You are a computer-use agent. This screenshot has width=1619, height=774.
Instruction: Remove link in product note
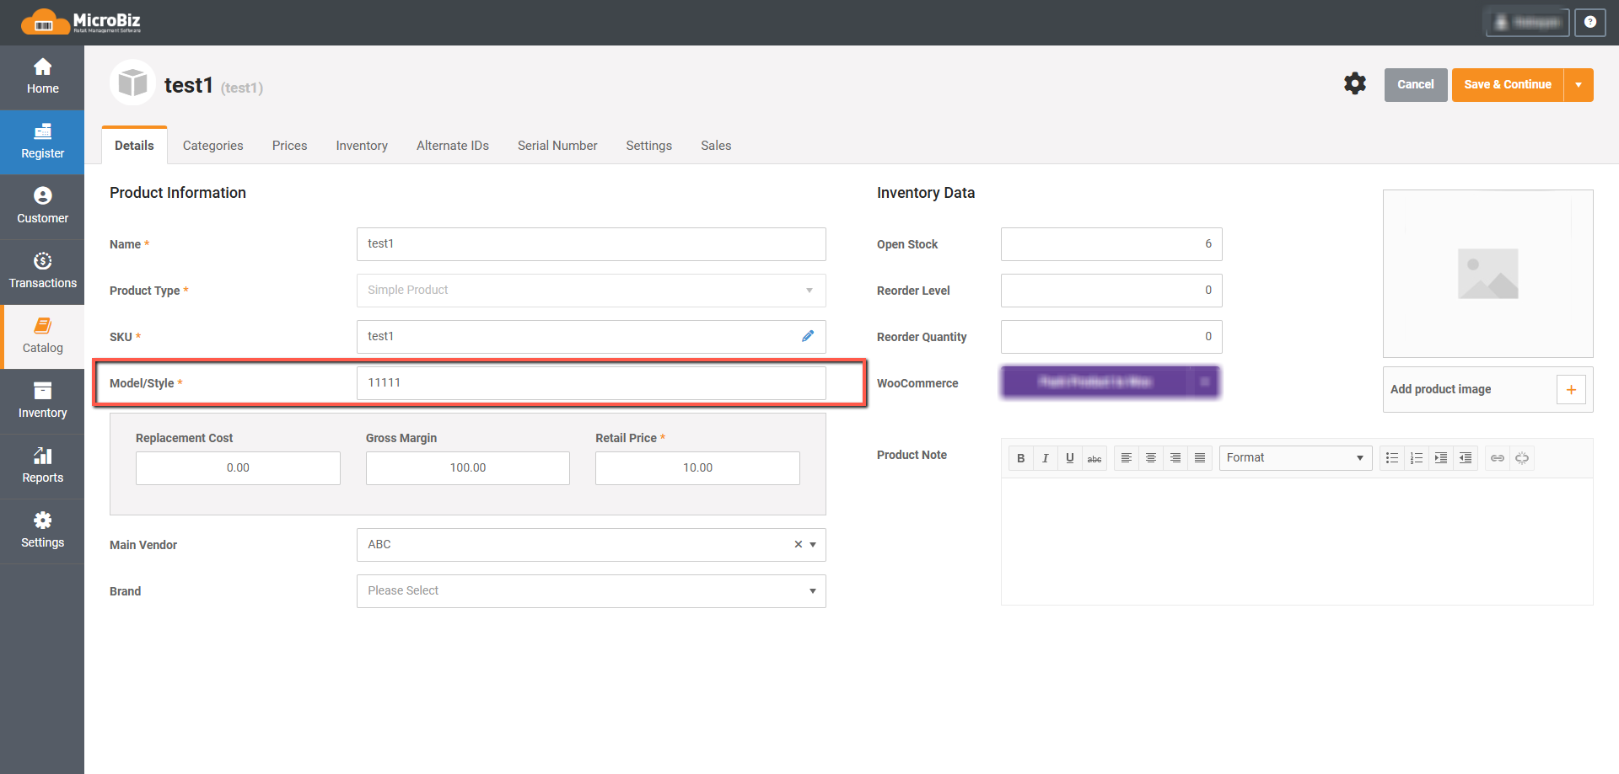coord(1522,458)
